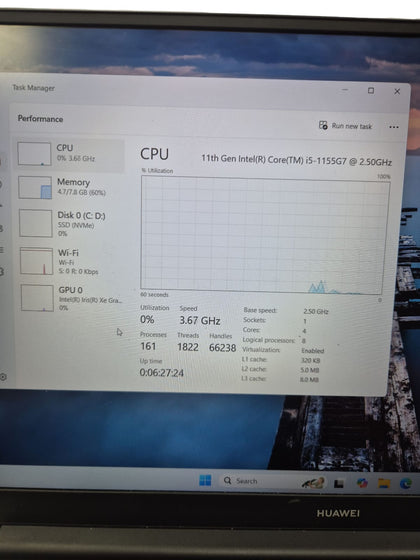Open the three-dot more options menu
The image size is (420, 560).
point(394,127)
